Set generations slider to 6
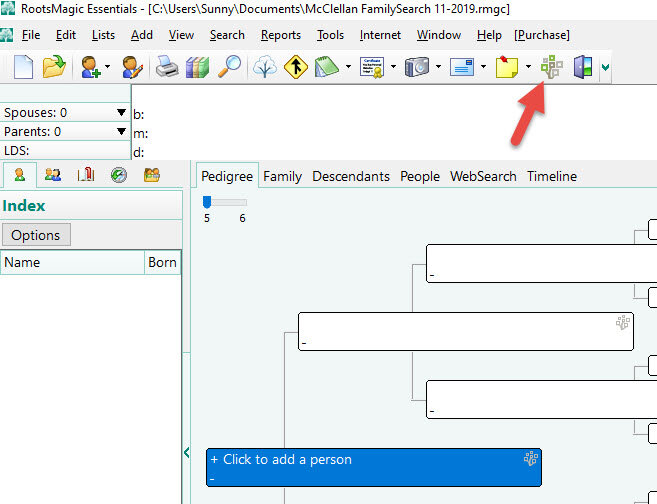This screenshot has width=657, height=504. click(243, 203)
